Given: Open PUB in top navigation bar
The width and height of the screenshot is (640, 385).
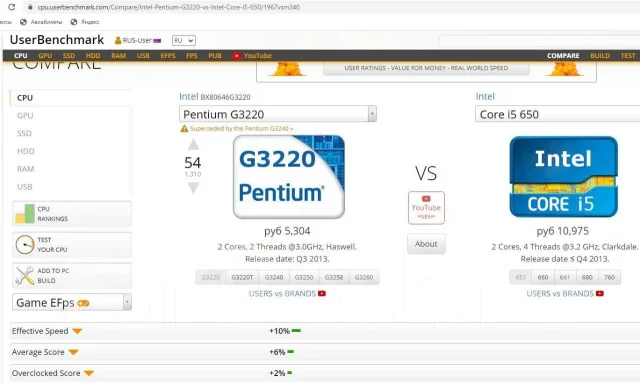Looking at the screenshot, I should coord(215,56).
